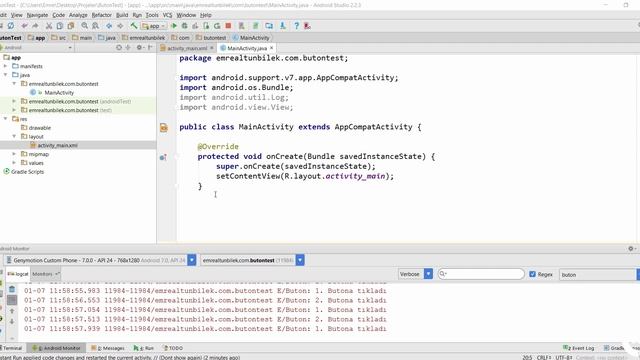This screenshot has width=640, height=360.
Task: Click the down arrow in logcat sidebar
Action: (12, 321)
